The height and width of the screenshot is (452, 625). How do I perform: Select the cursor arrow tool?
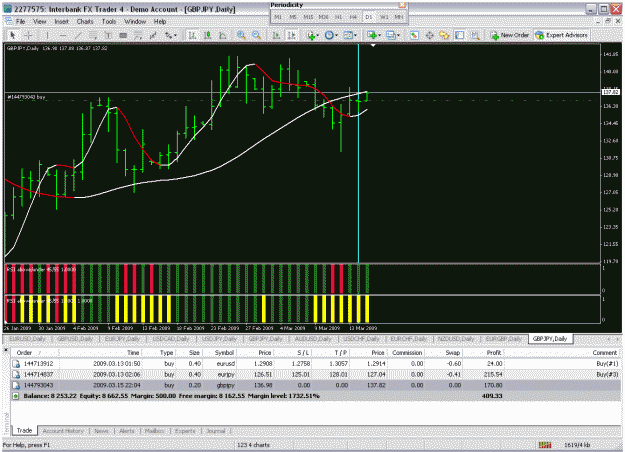pyautogui.click(x=12, y=35)
